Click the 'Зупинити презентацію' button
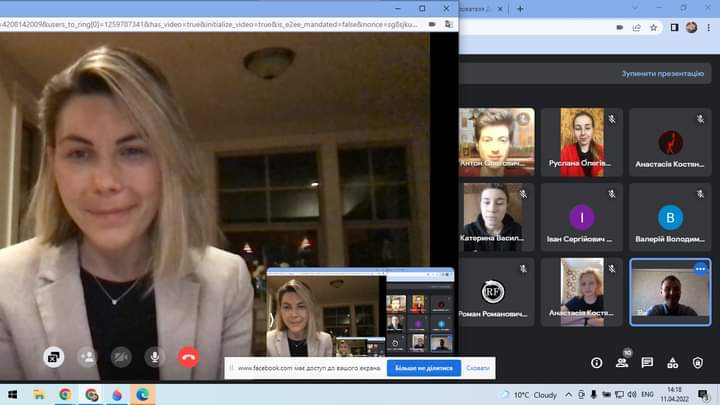720x405 pixels. (x=662, y=73)
